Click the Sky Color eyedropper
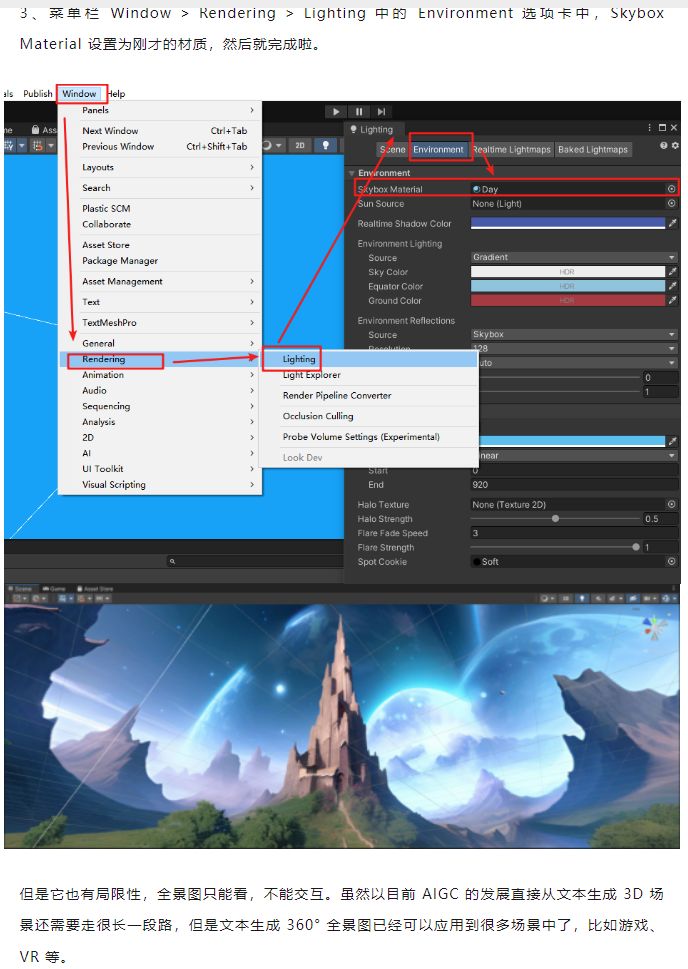This screenshot has height=969, width=688. point(673,271)
